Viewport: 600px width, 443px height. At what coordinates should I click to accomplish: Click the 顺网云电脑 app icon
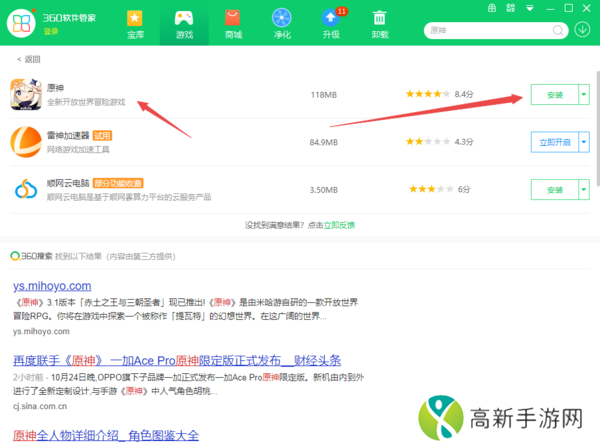(26, 189)
